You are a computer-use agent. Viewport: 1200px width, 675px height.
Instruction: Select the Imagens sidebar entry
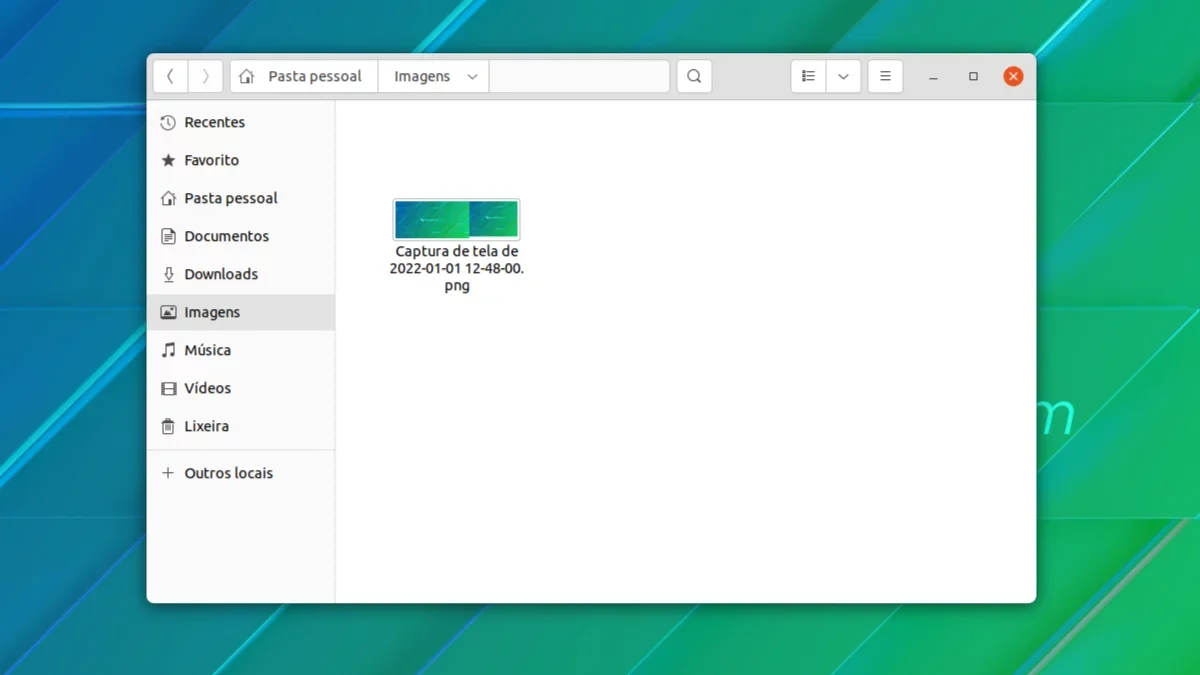(x=241, y=312)
